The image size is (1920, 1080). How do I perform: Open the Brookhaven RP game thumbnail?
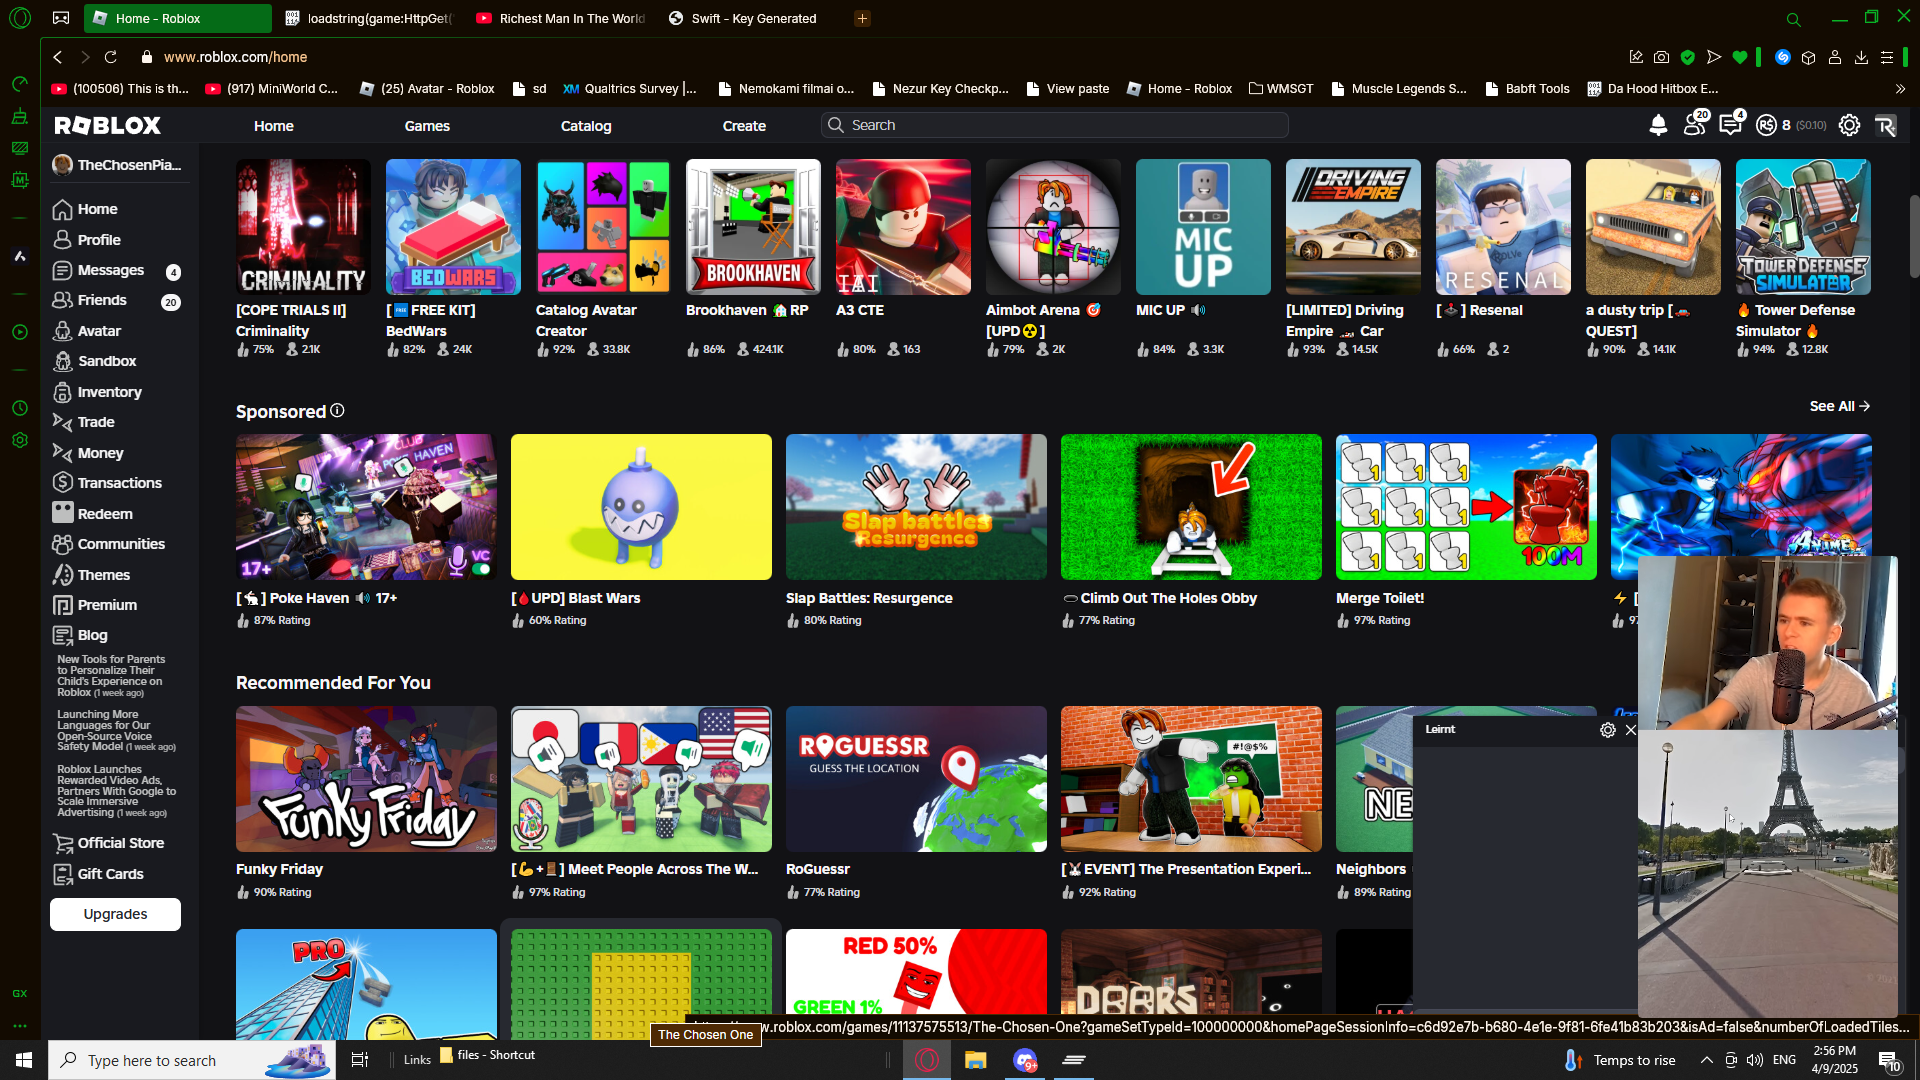(x=753, y=227)
